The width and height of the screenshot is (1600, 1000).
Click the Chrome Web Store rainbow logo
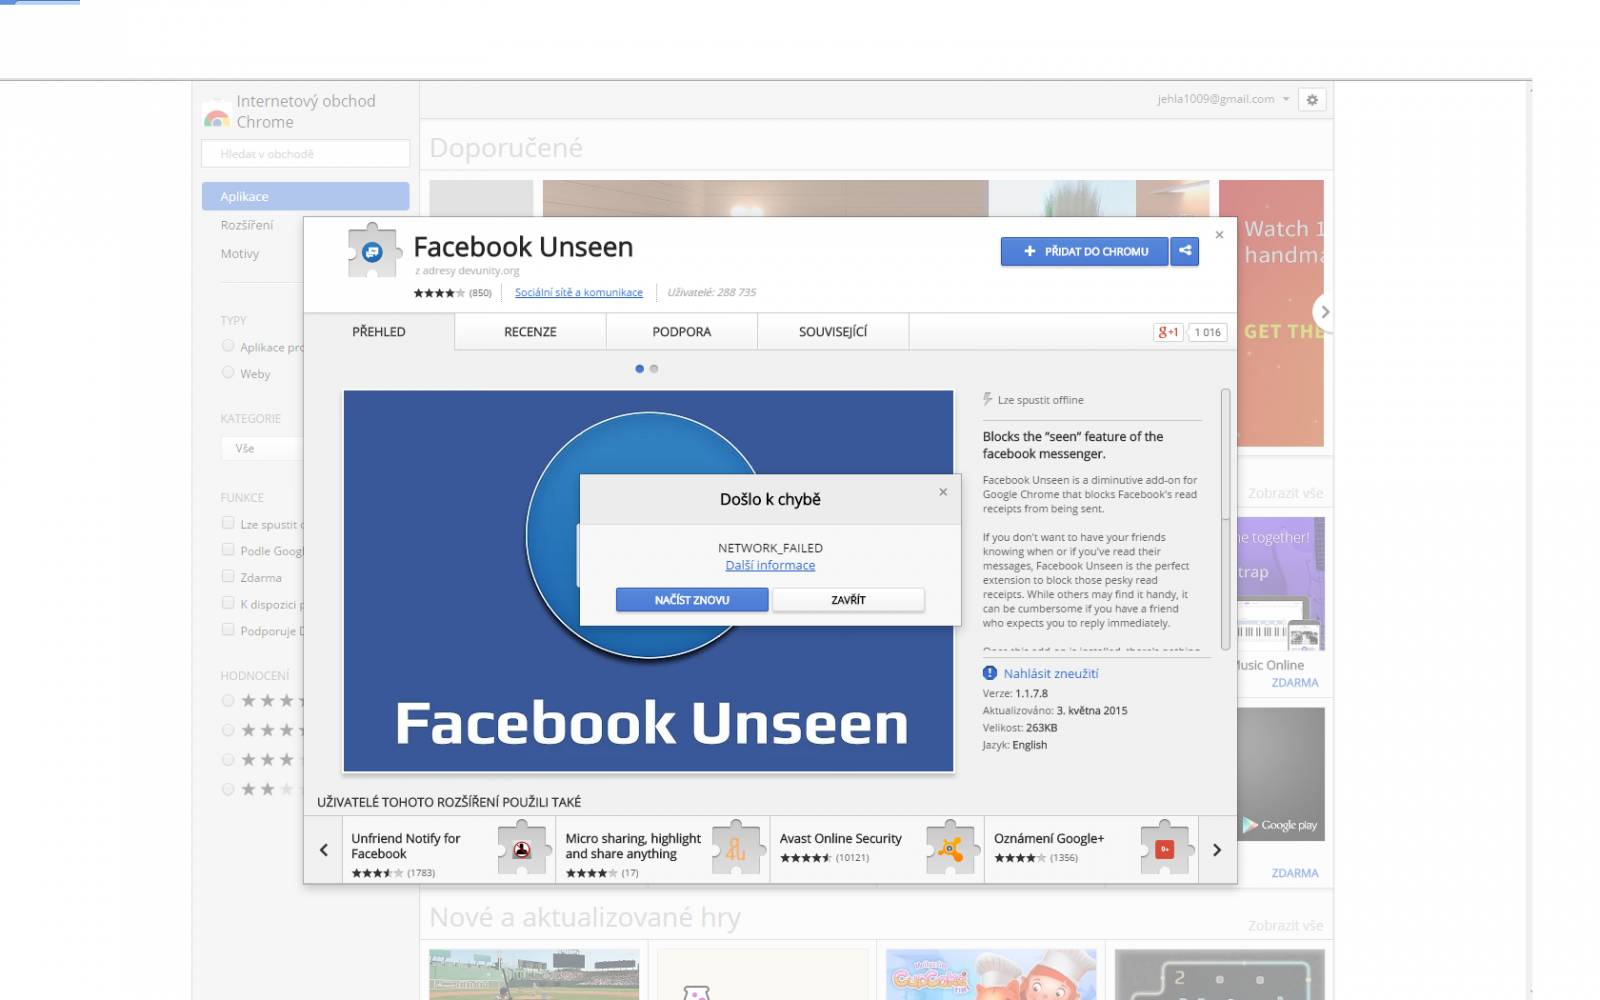point(216,117)
